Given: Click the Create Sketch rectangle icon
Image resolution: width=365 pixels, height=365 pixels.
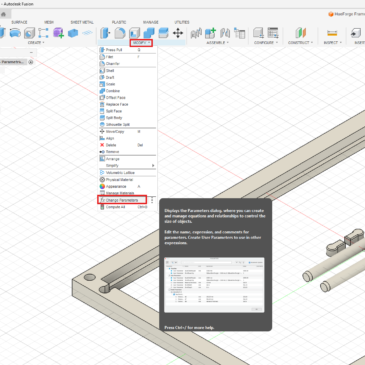Looking at the screenshot, I should tap(44, 33).
